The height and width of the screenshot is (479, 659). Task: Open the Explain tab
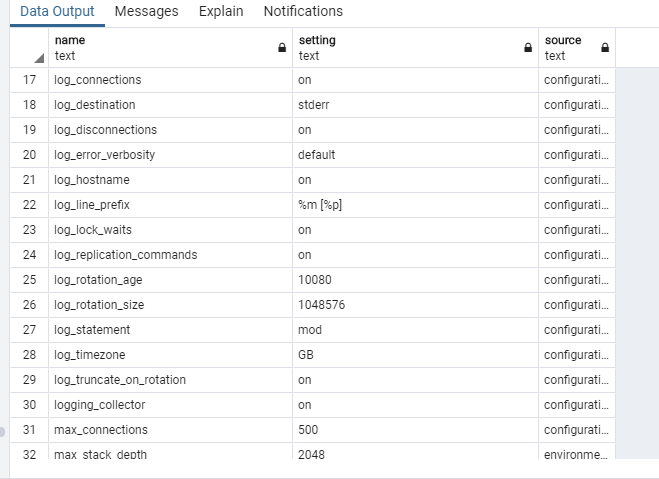[221, 12]
